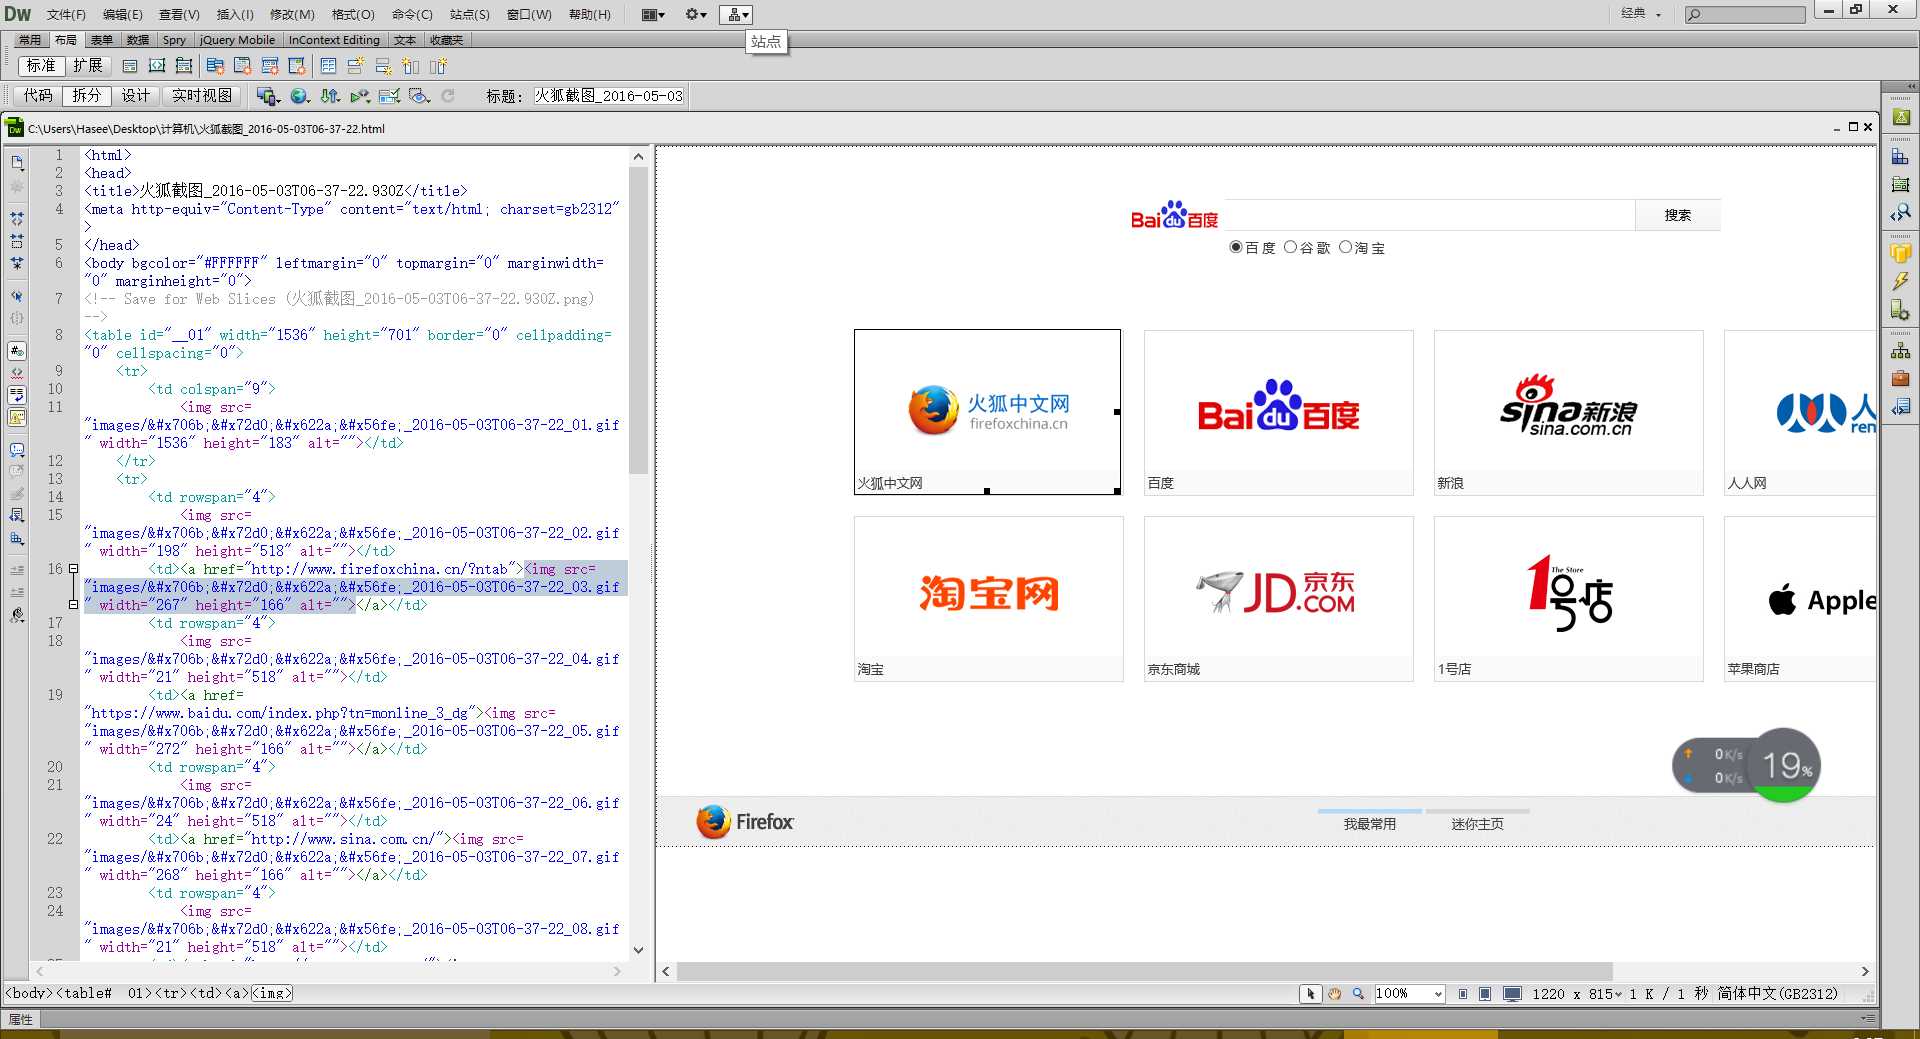
Task: Switch to Expanded tables mode button
Action: click(88, 66)
